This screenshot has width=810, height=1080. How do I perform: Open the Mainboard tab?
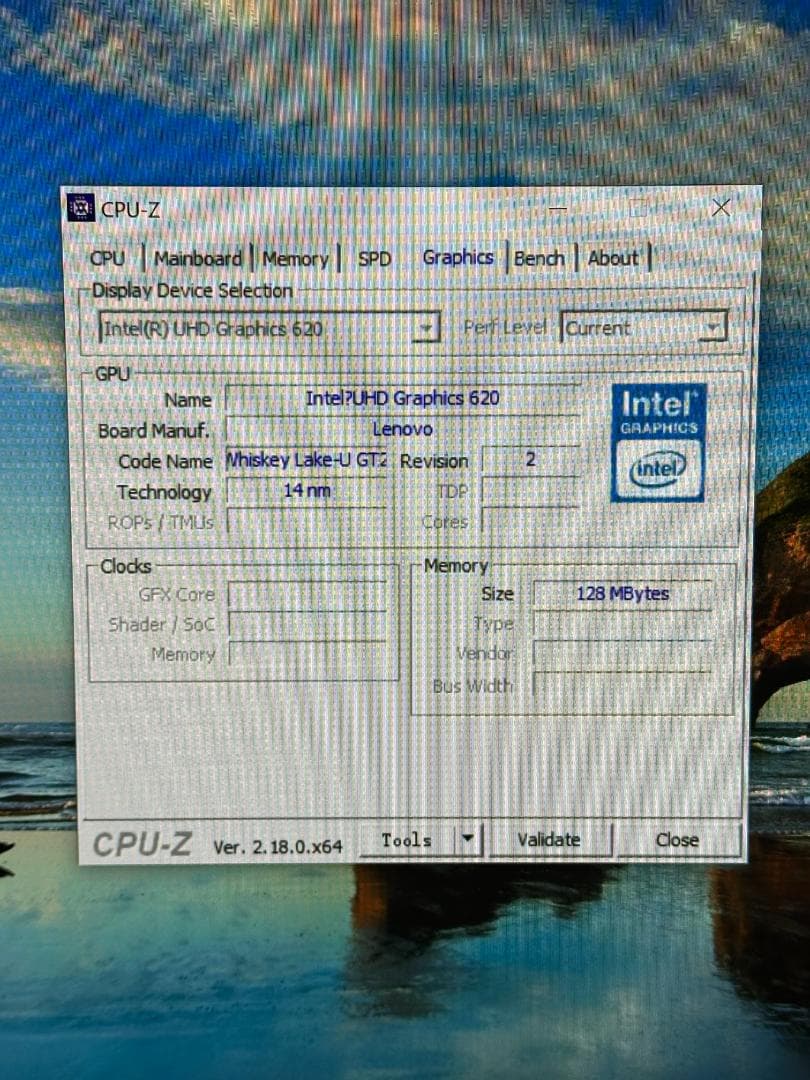[x=198, y=258]
